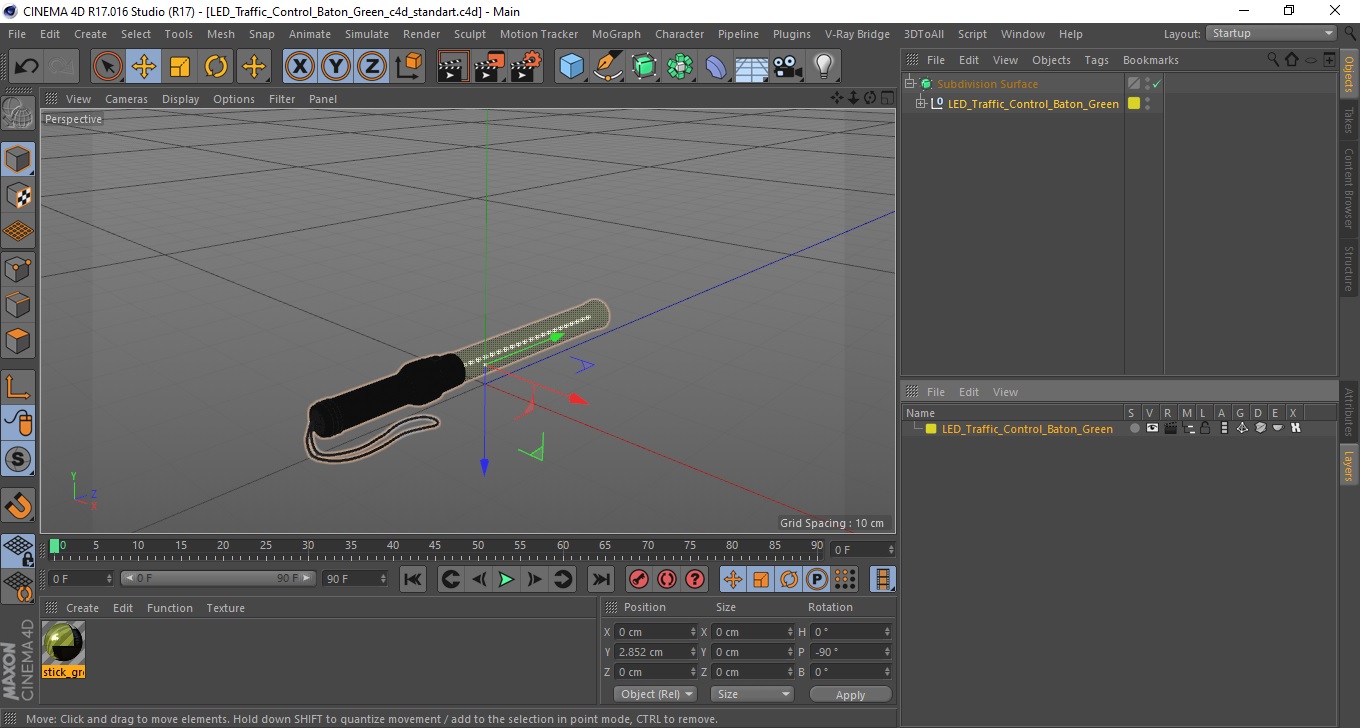
Task: Toggle Z axis lock
Action: point(372,67)
